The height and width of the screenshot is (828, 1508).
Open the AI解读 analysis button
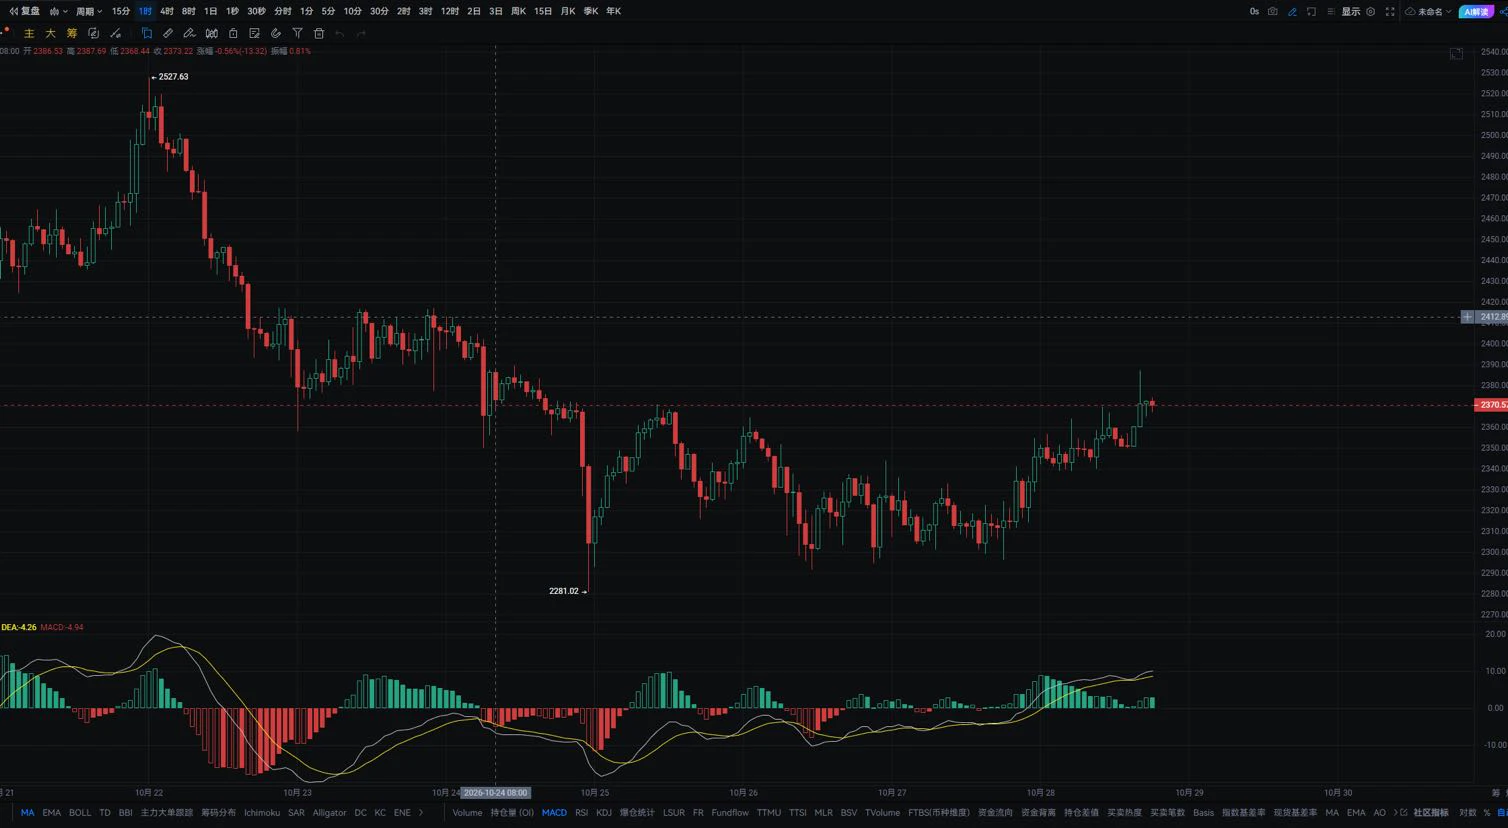pos(1476,11)
